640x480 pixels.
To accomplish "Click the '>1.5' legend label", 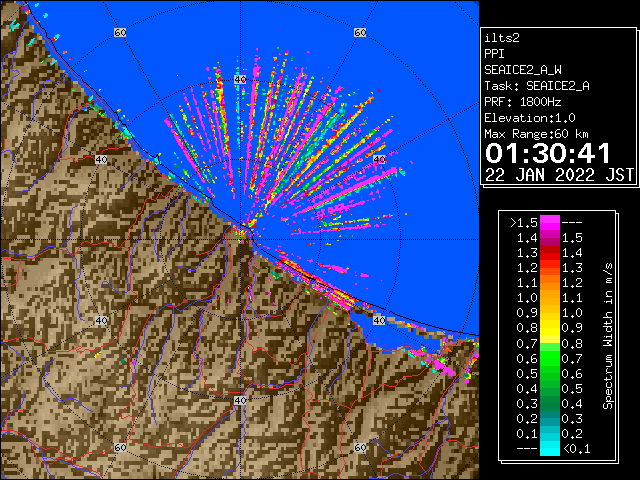I will coord(524,223).
